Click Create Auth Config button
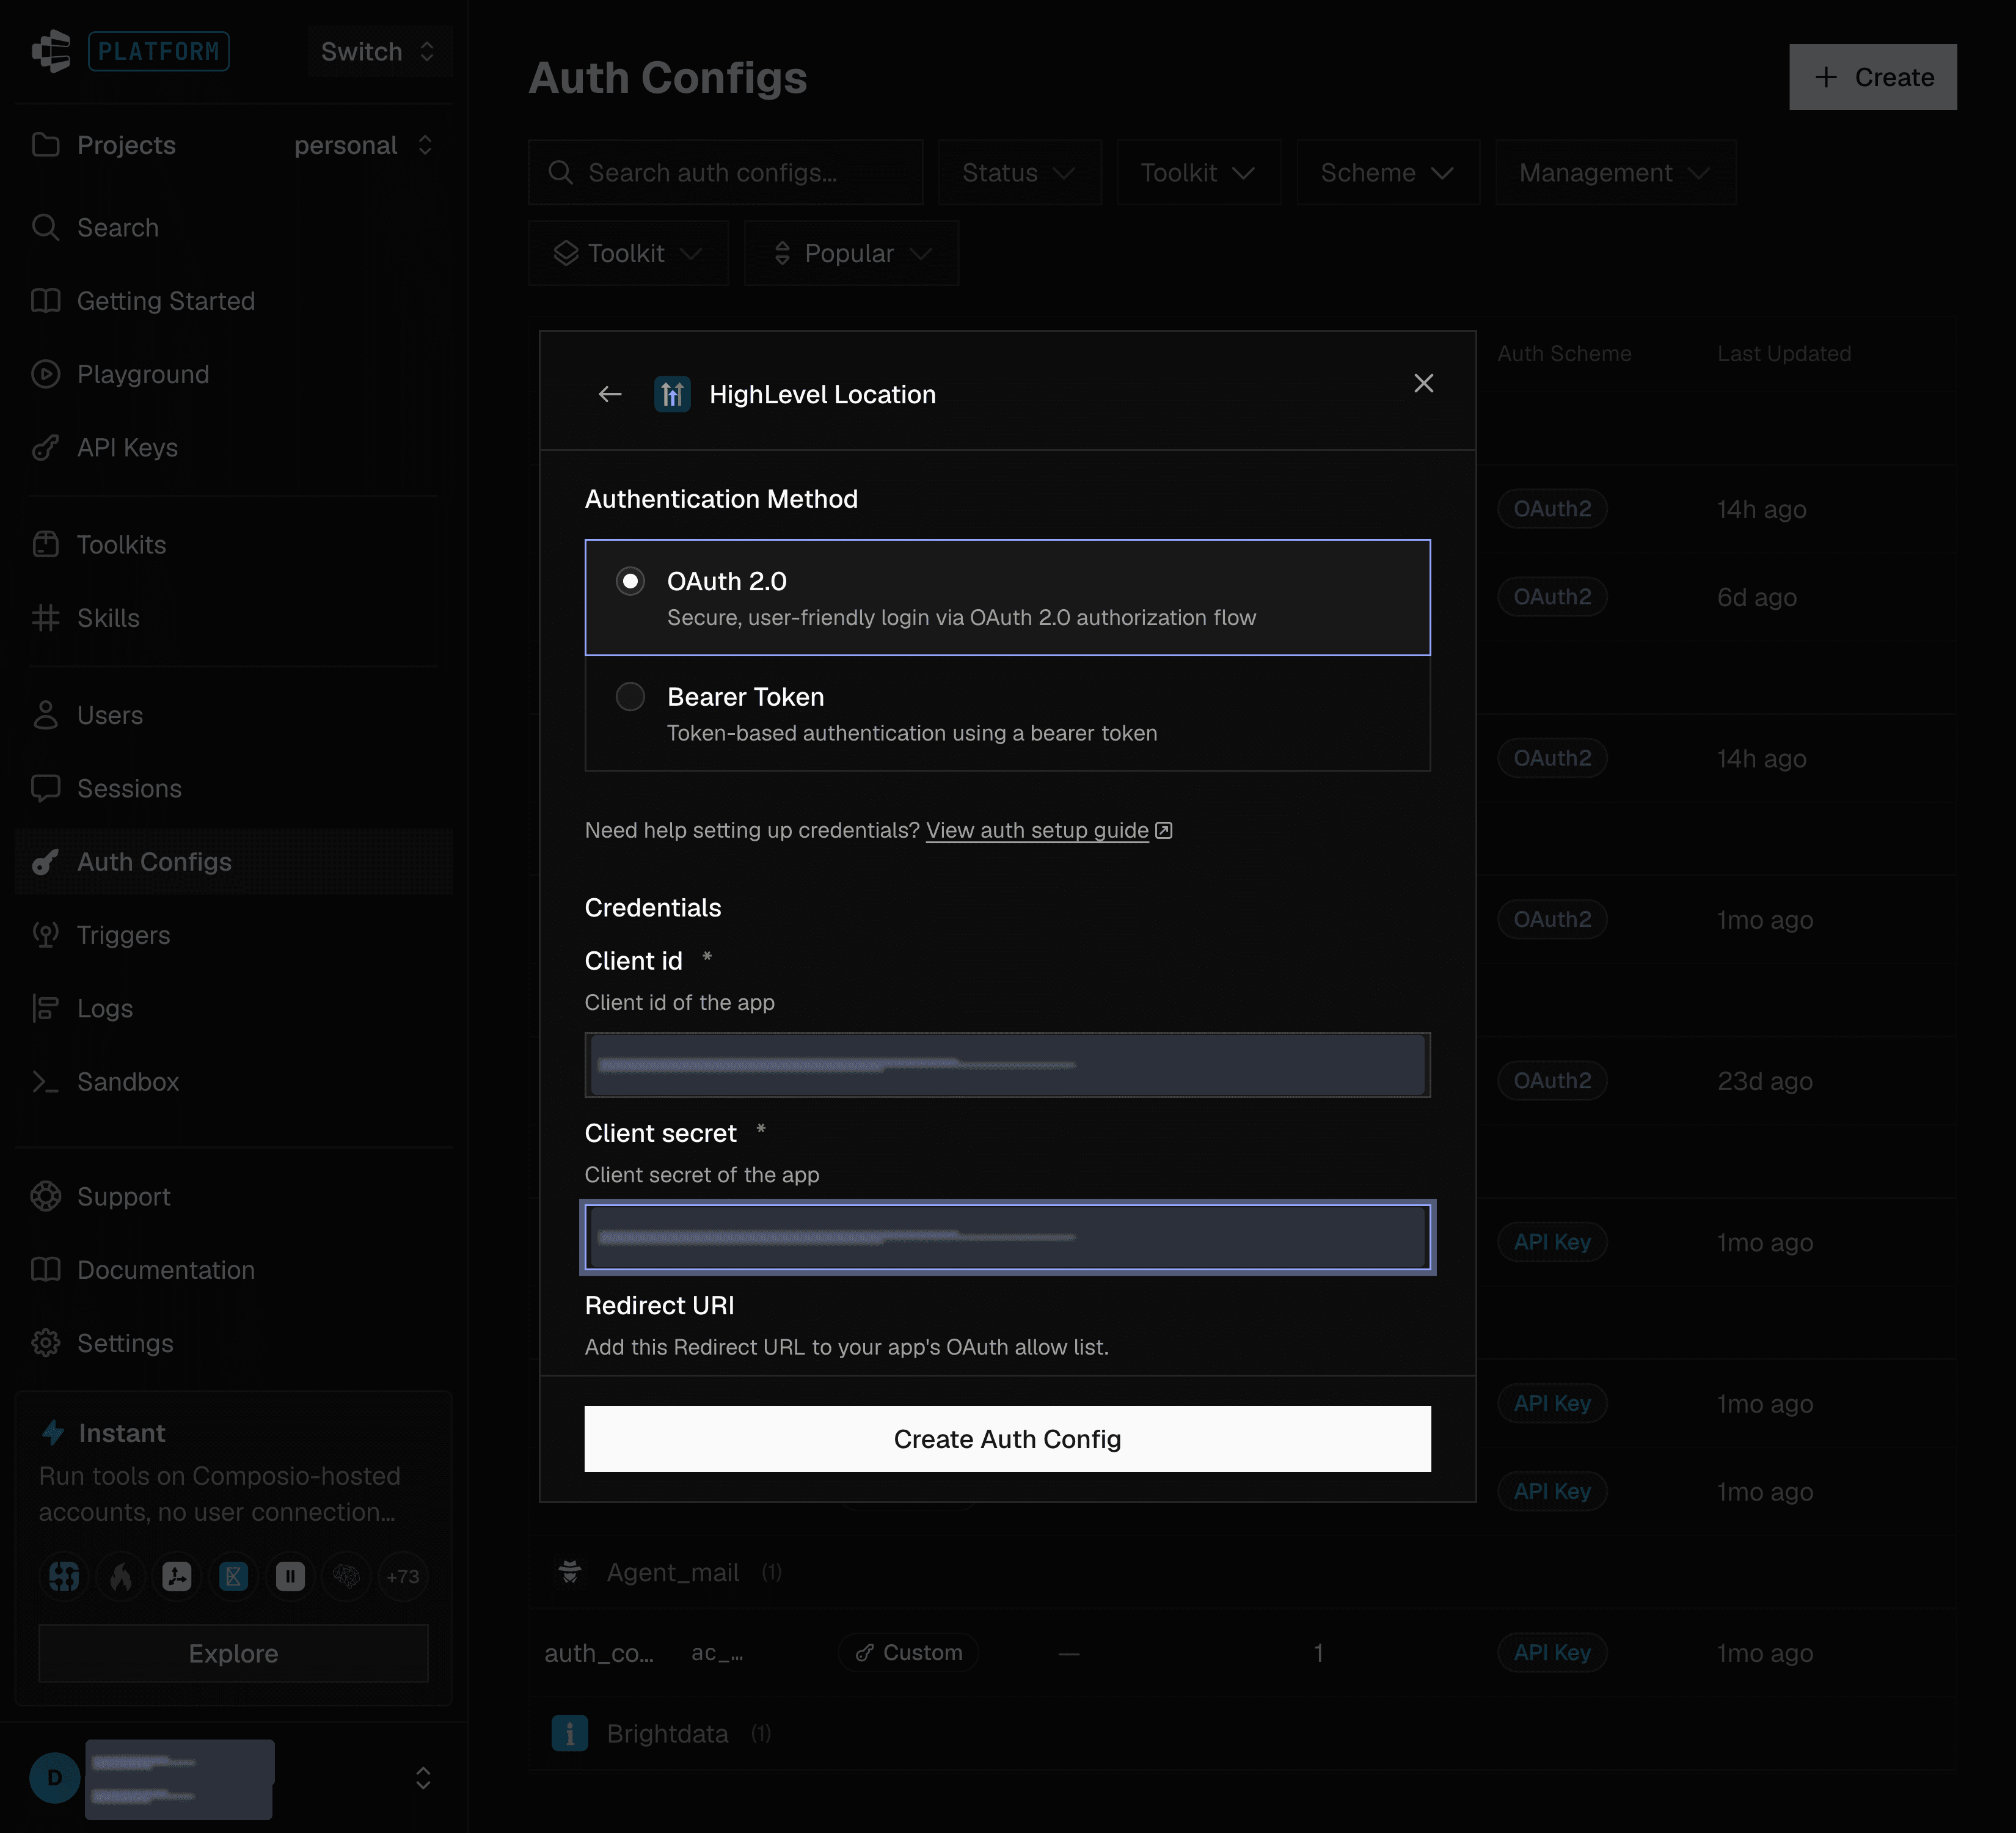The height and width of the screenshot is (1833, 2016). [1007, 1439]
